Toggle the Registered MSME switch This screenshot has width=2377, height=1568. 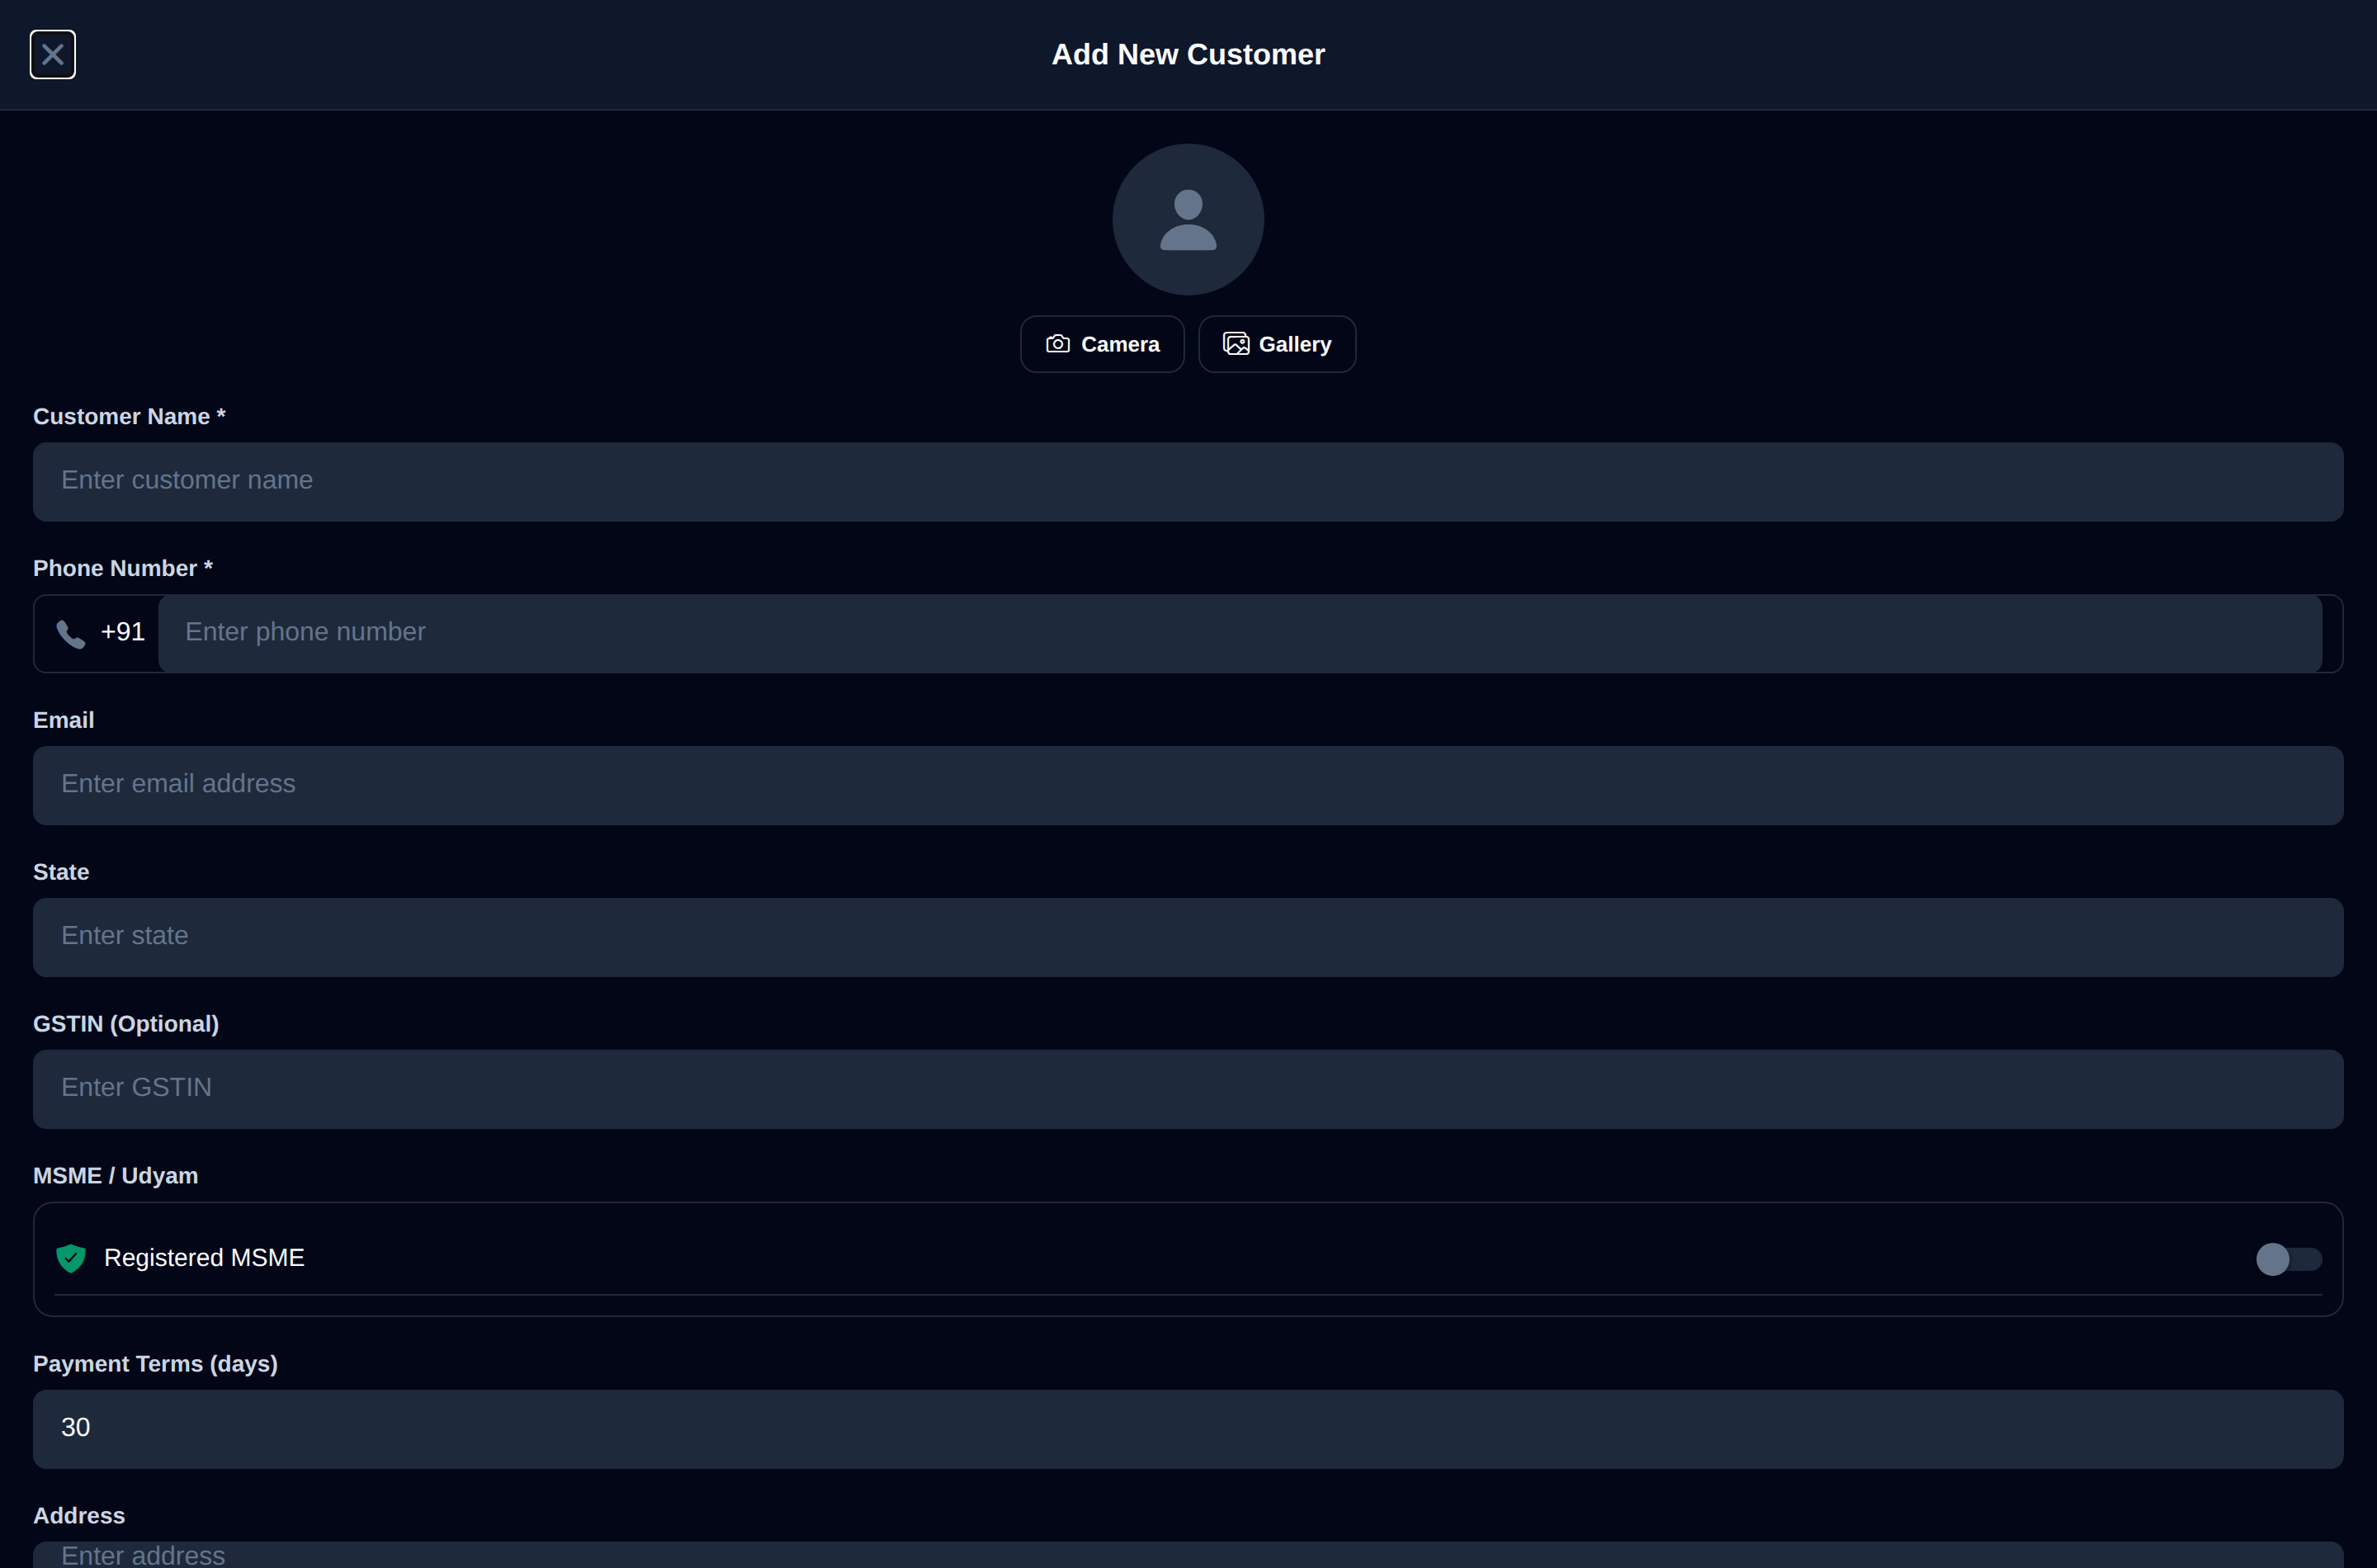(2288, 1259)
